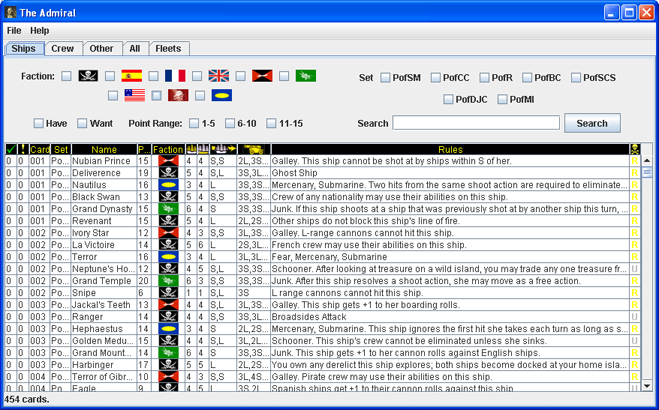
Task: Tick the 6-10 point range checkbox
Action: pyautogui.click(x=228, y=124)
